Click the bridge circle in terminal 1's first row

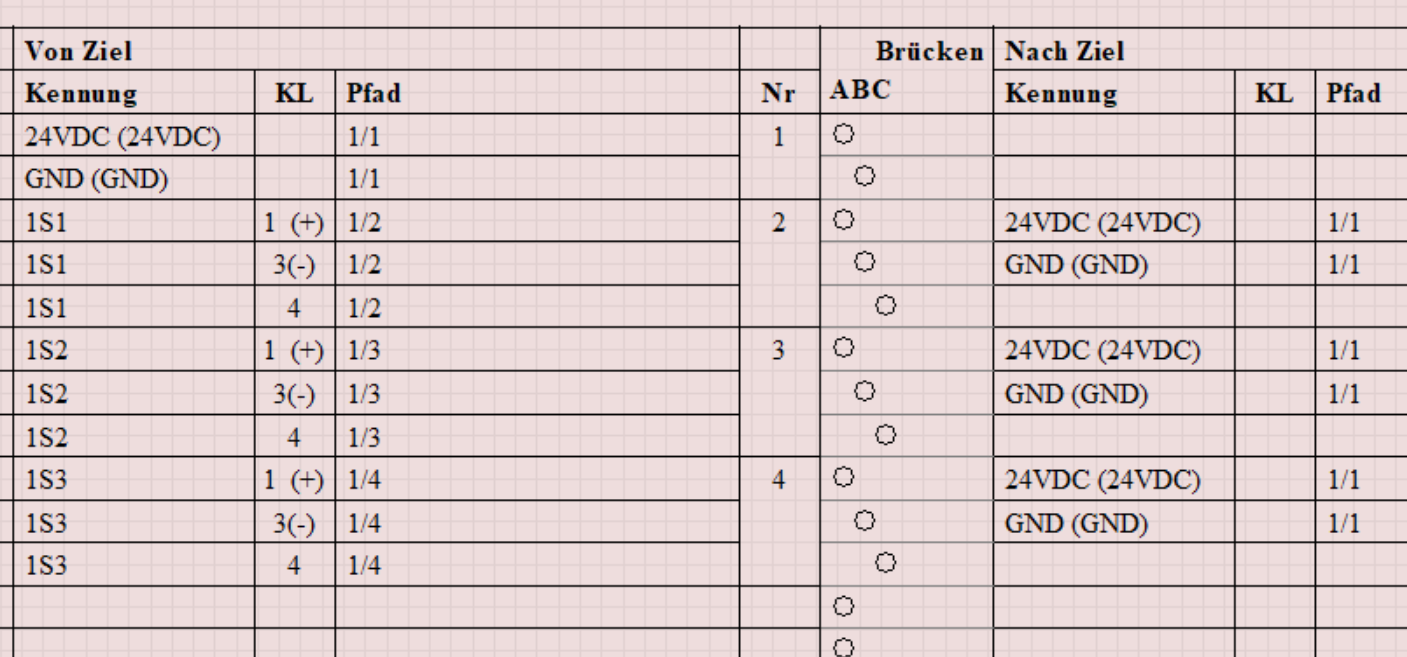842,134
